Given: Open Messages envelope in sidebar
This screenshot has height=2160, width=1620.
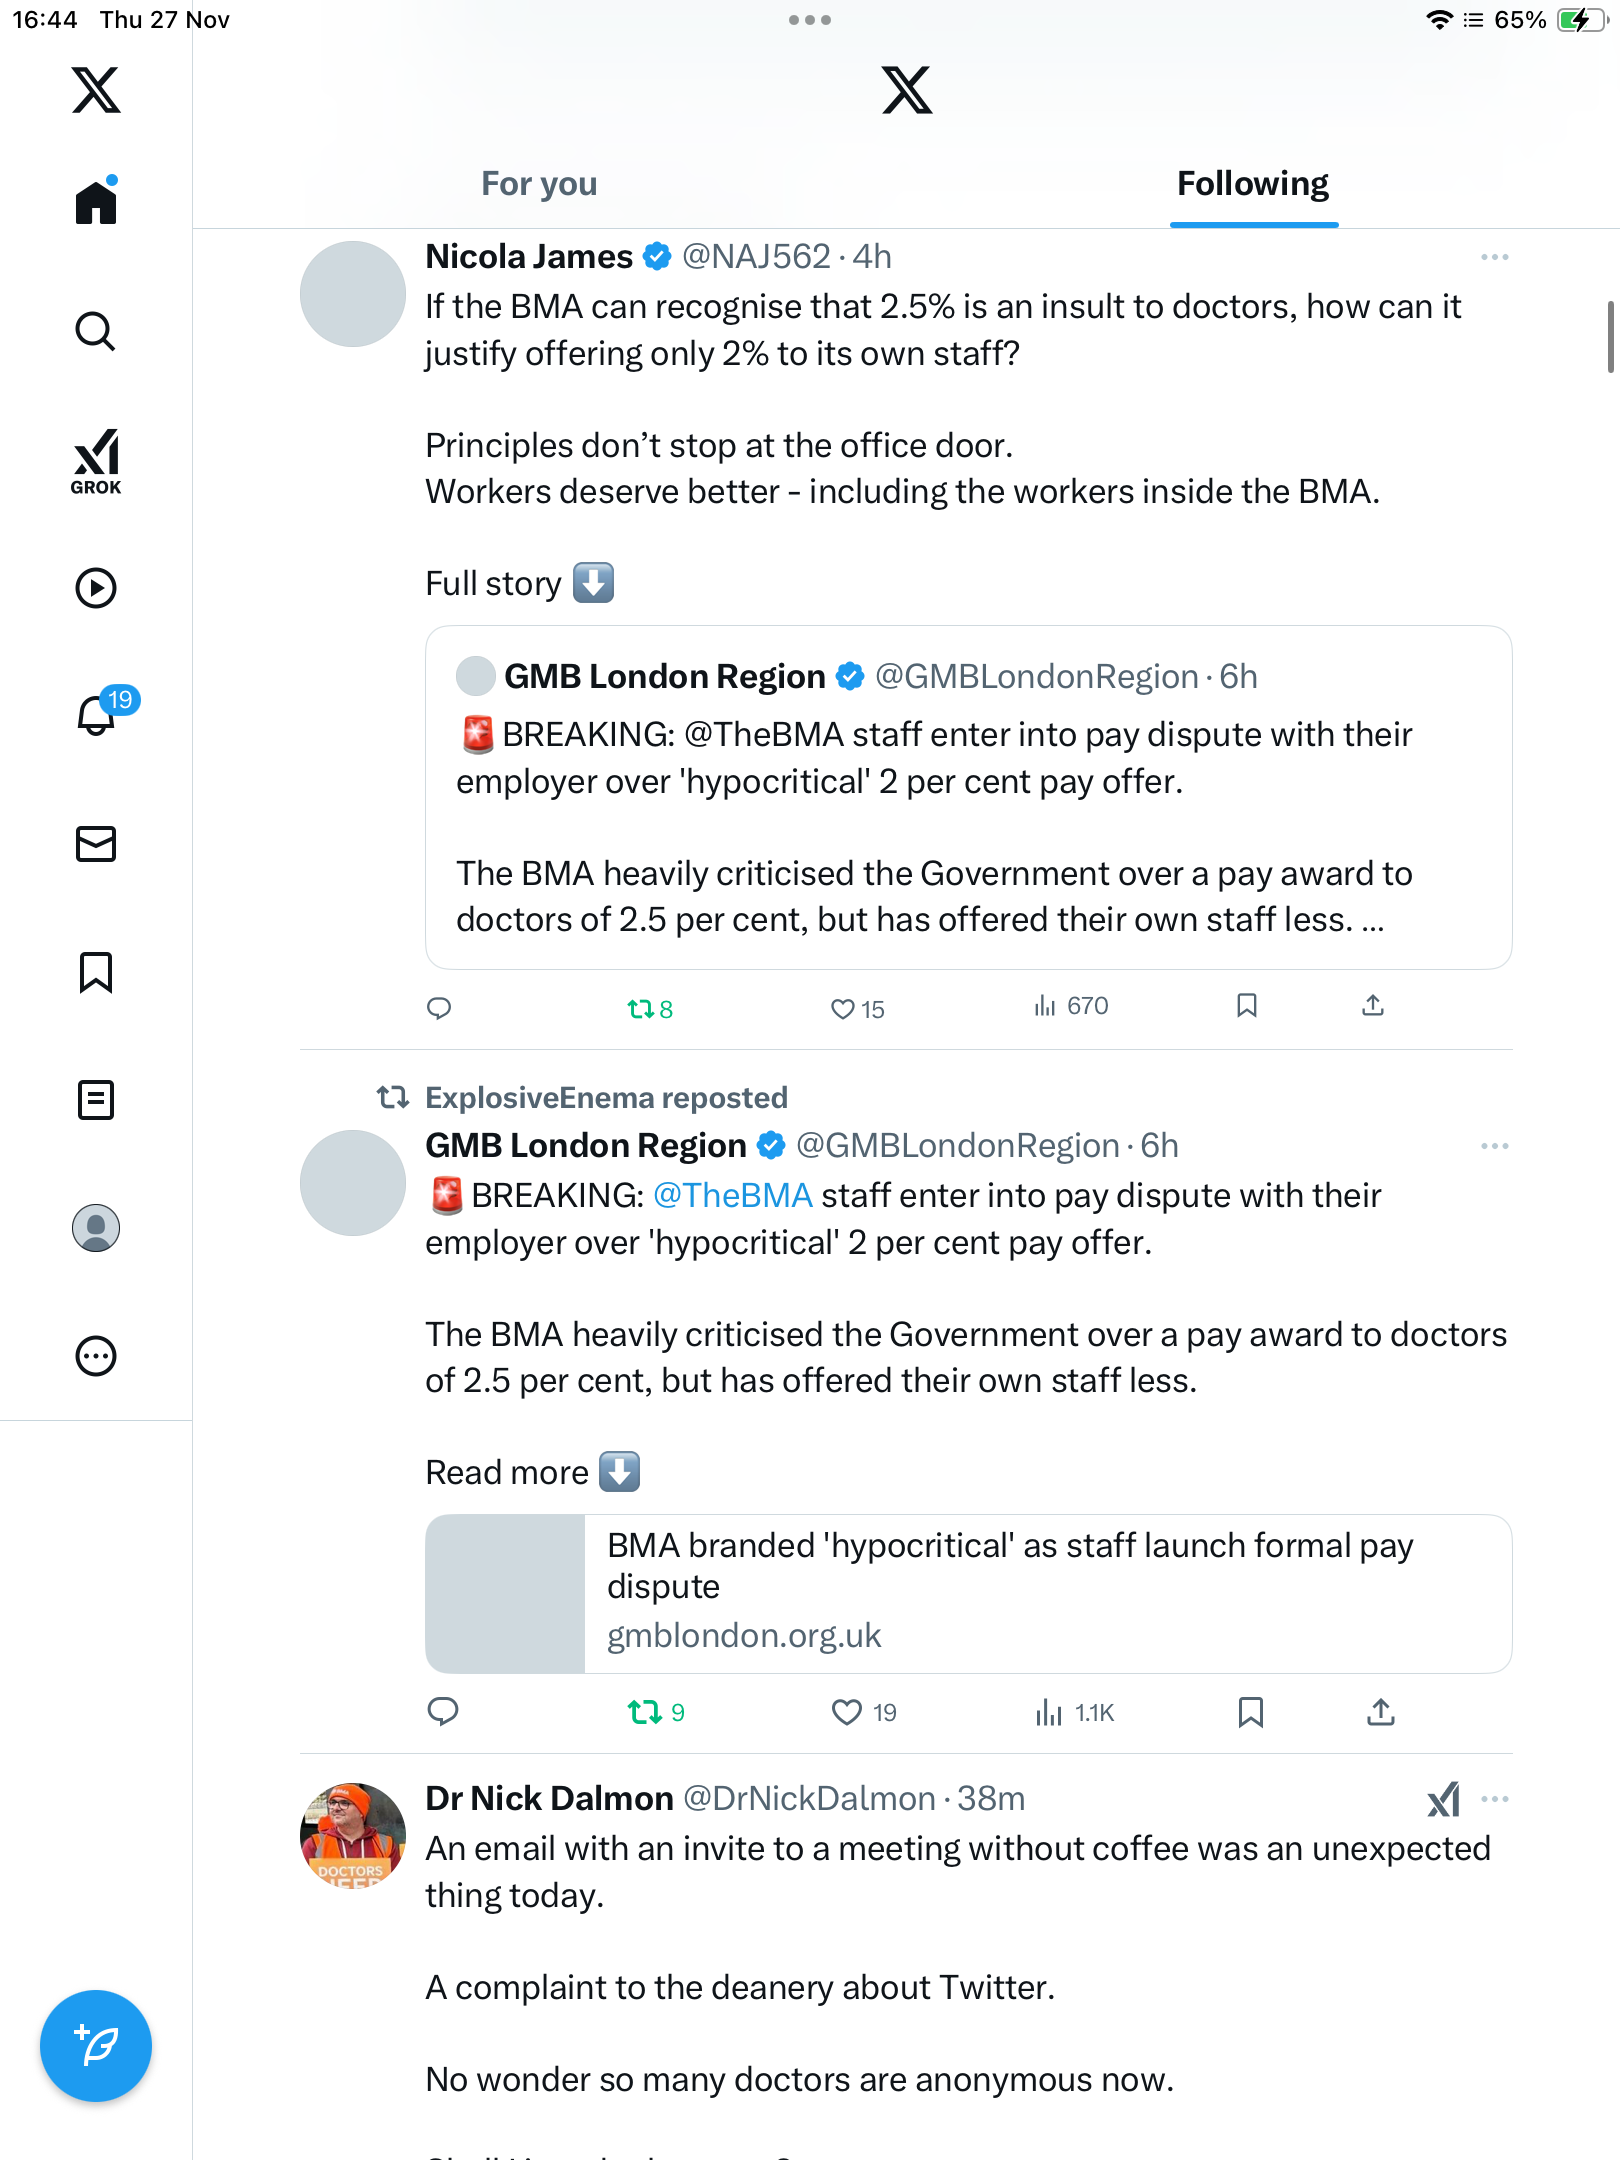Looking at the screenshot, I should [96, 844].
